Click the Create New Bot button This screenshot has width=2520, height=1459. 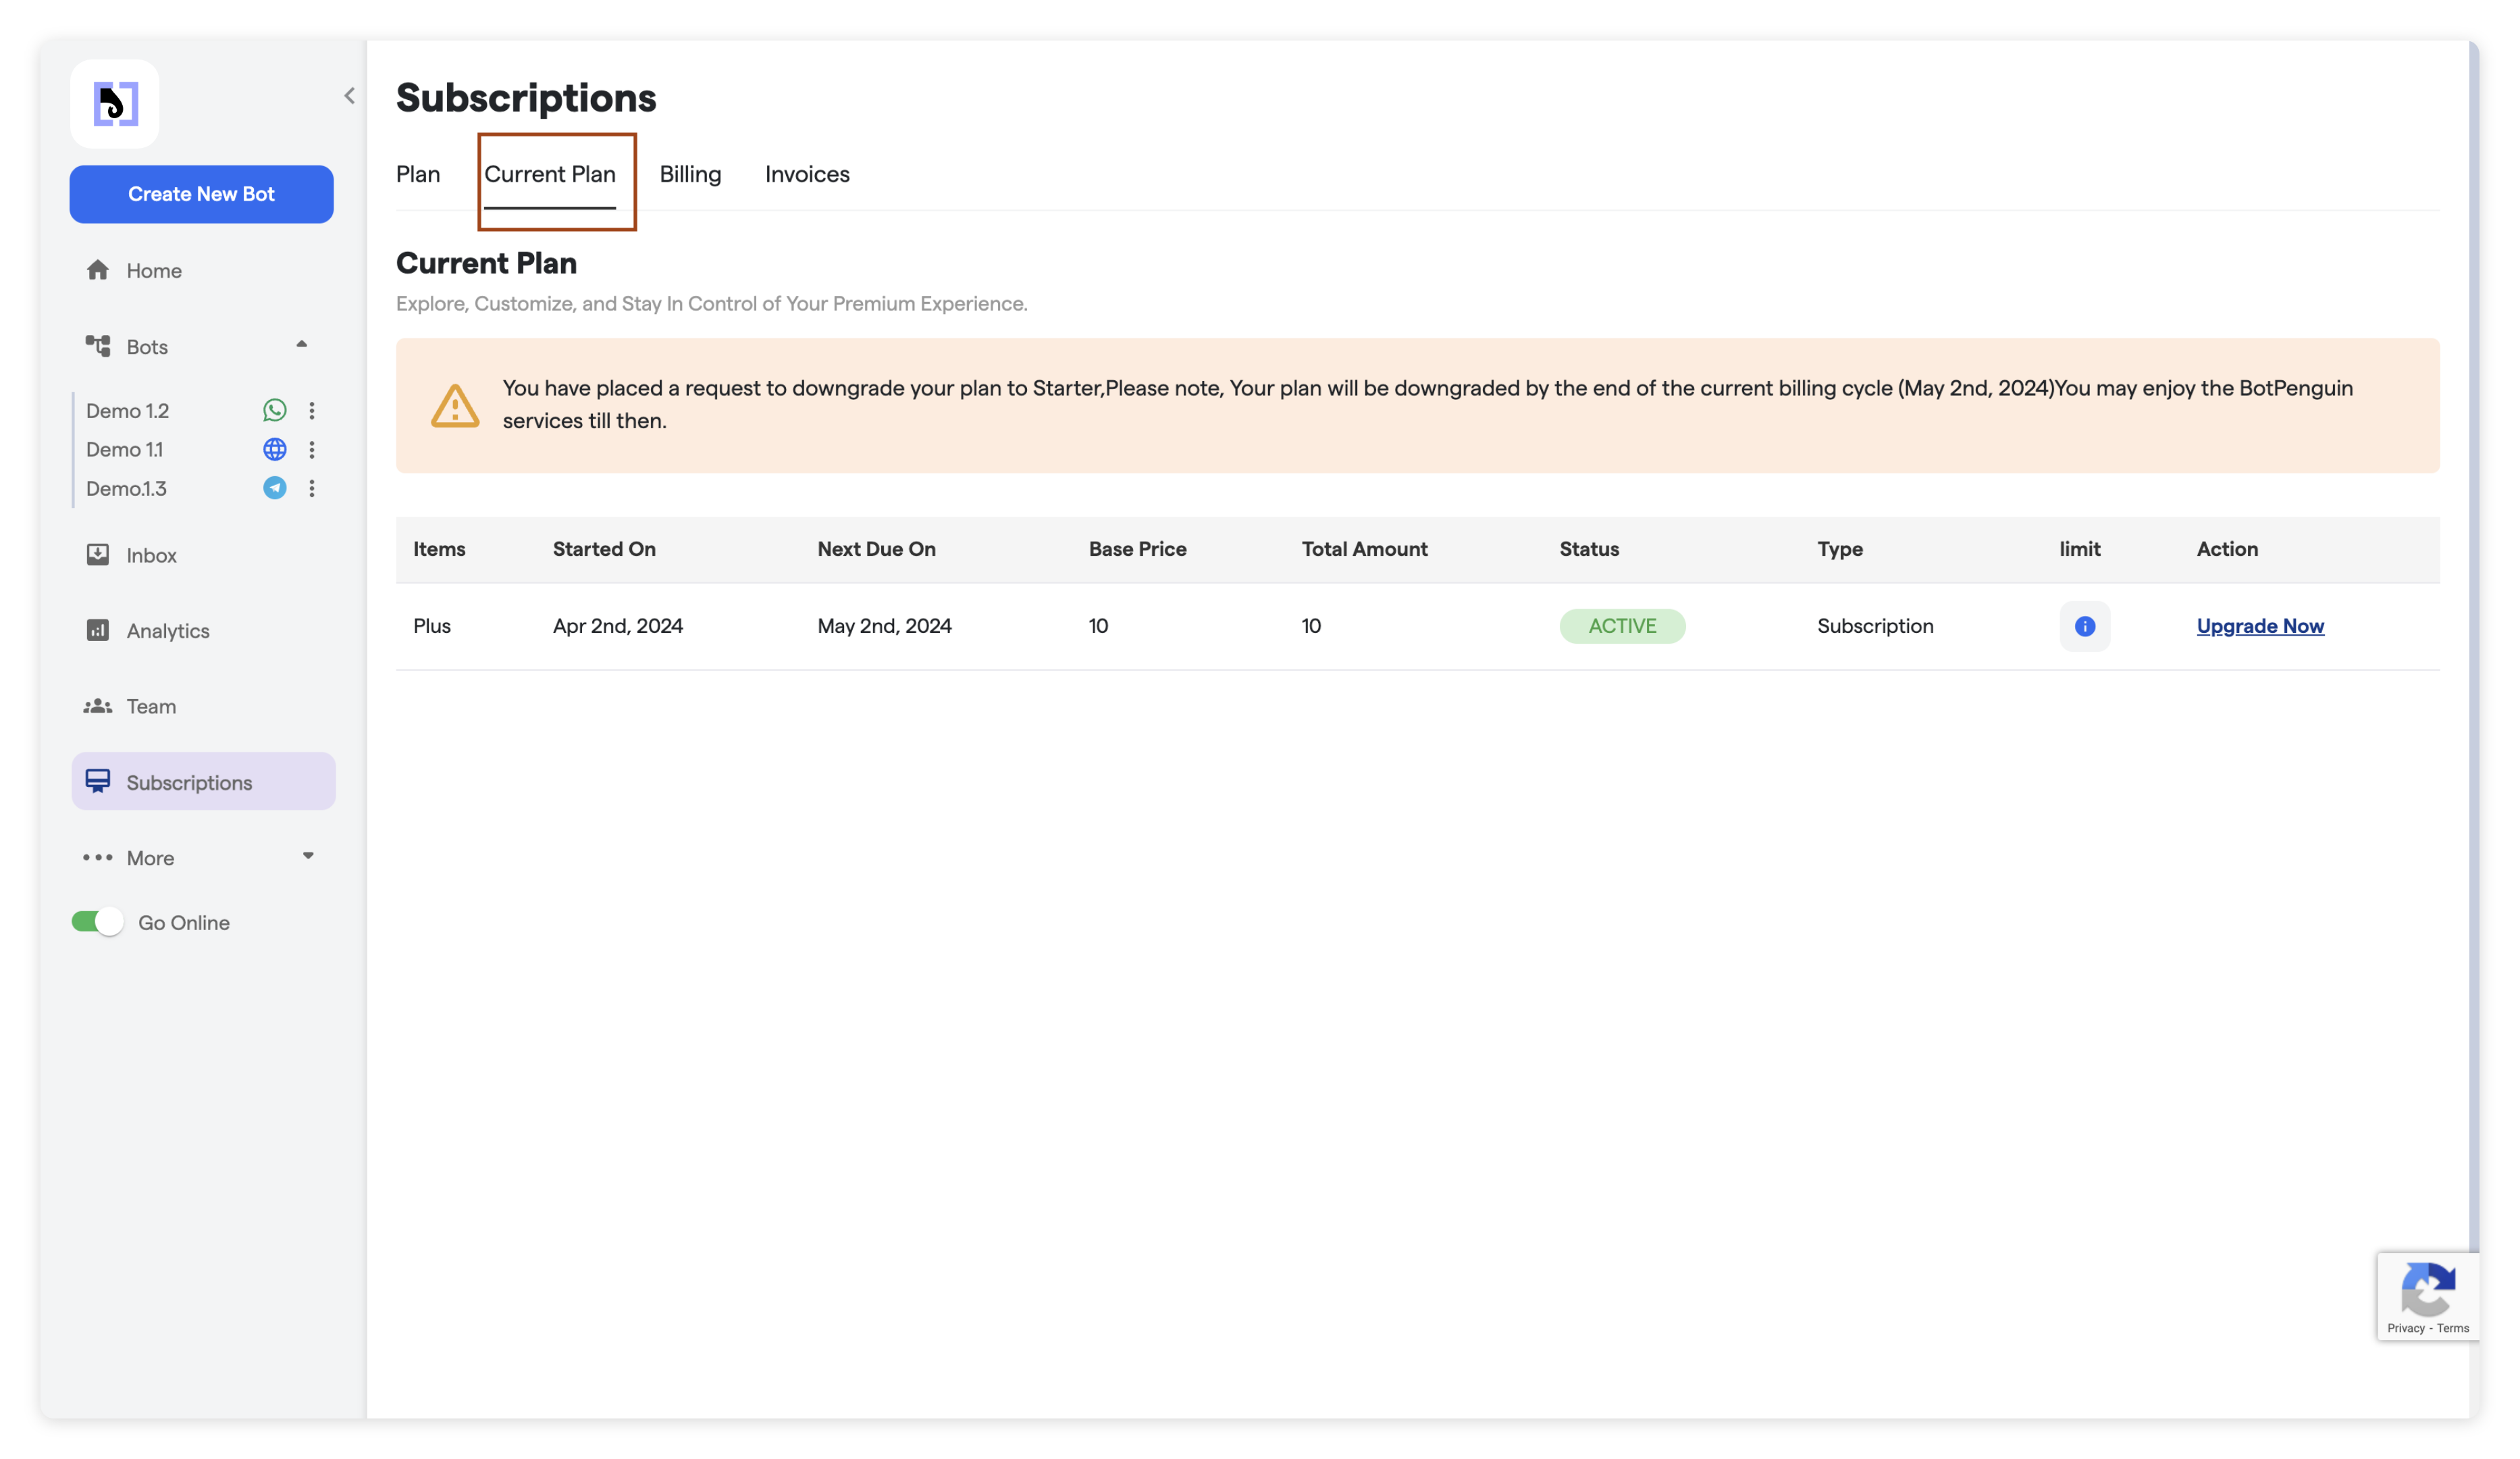[x=201, y=194]
